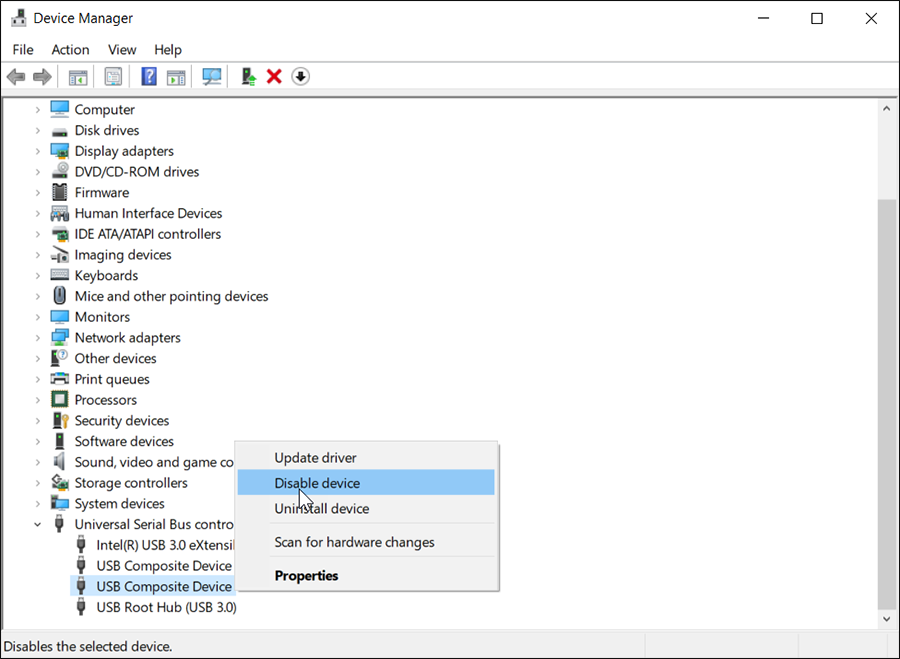Screen dimensions: 900x659
Task: Click the Forward arrow toolbar icon
Action: (x=42, y=76)
